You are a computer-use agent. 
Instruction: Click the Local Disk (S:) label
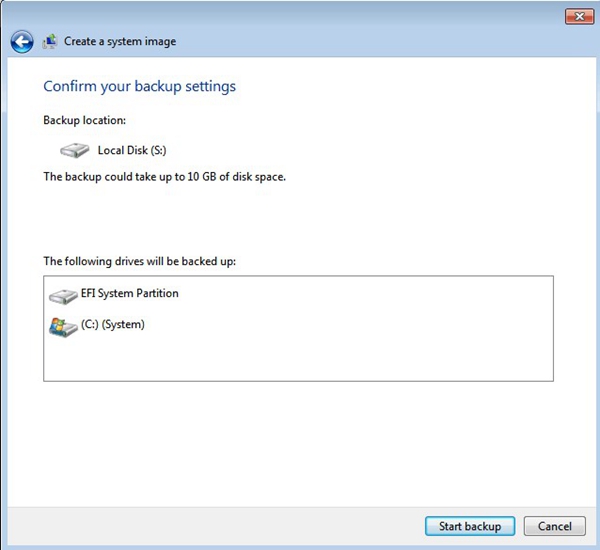click(x=132, y=150)
